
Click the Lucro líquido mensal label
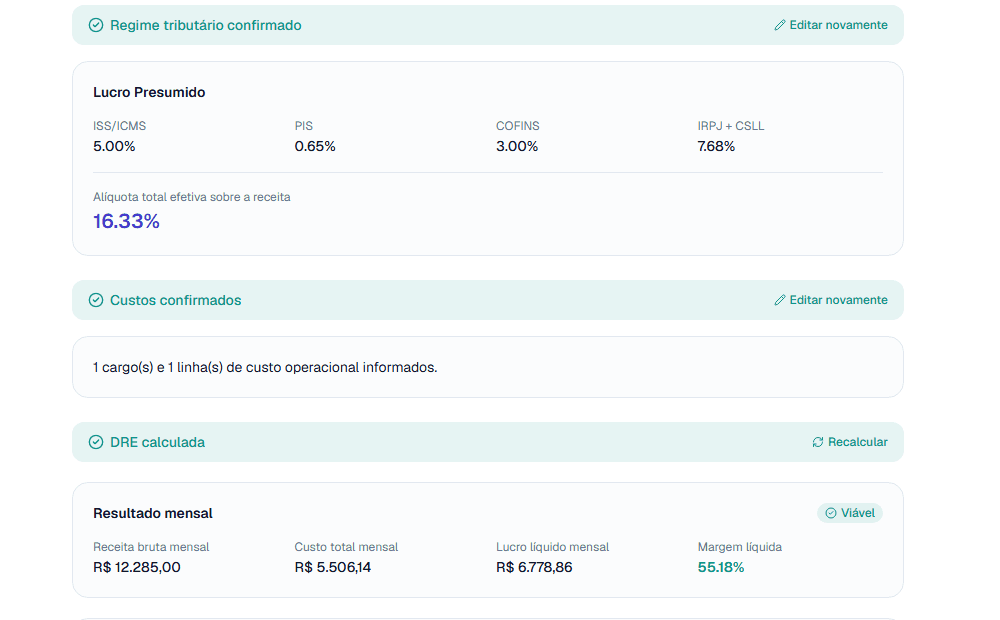click(553, 547)
